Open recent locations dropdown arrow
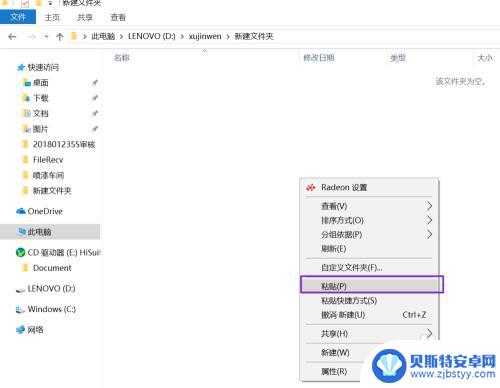This screenshot has width=500, height=388. tap(46, 37)
